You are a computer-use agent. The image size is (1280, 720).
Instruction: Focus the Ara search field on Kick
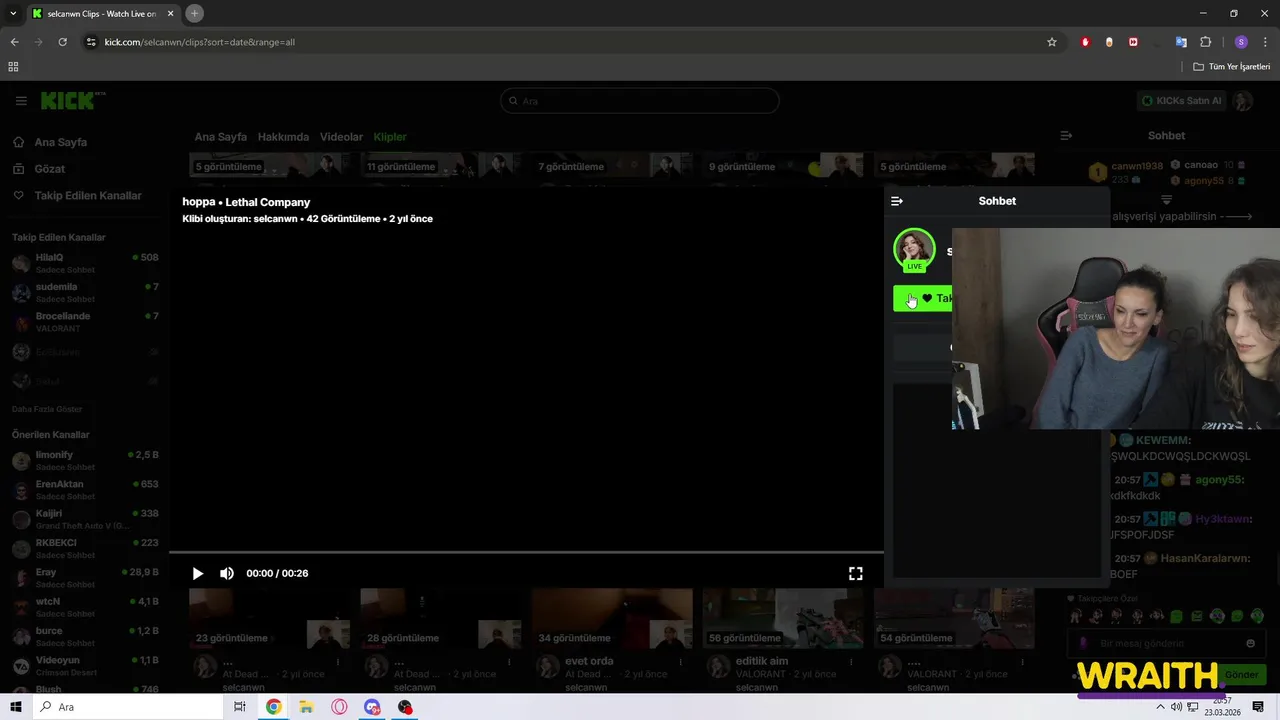(x=640, y=101)
